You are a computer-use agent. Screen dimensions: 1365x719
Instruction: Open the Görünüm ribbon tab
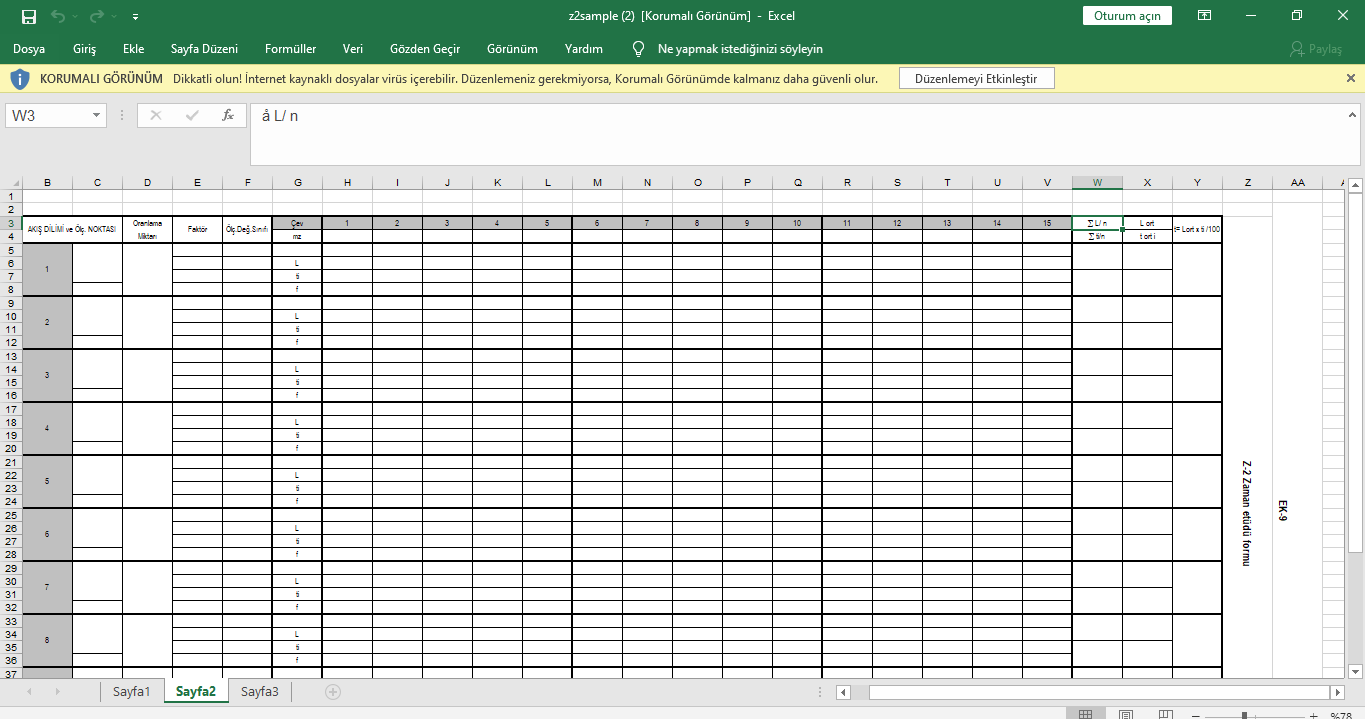pyautogui.click(x=514, y=47)
